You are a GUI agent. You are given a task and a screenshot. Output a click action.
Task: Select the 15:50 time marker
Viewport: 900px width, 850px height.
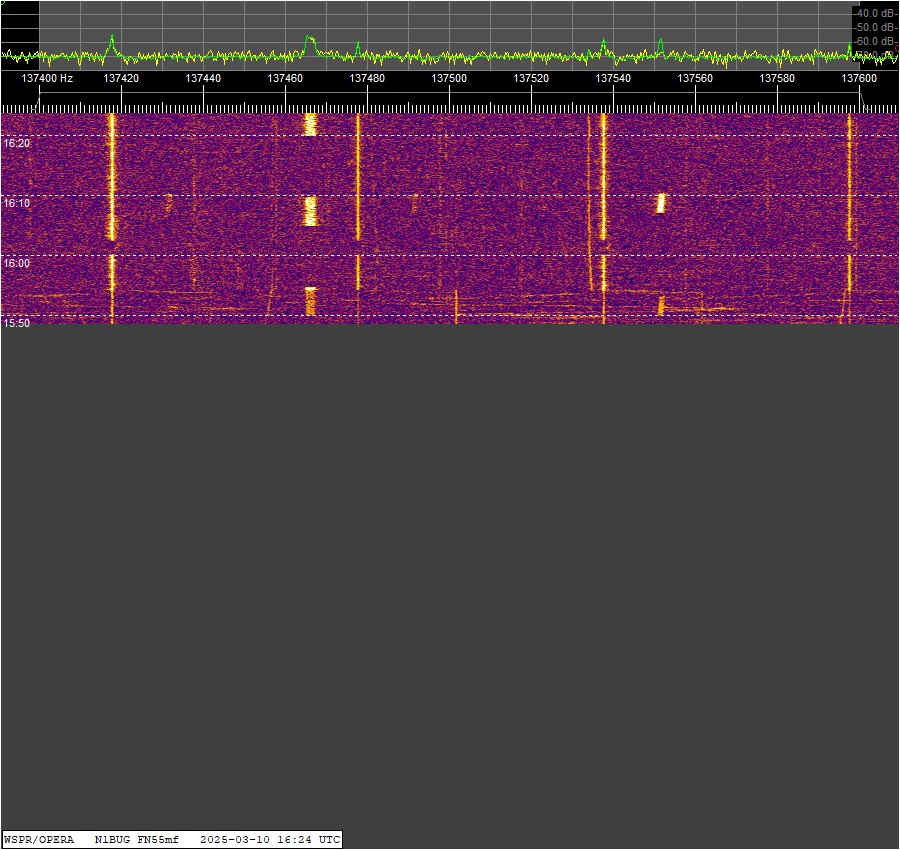17,323
